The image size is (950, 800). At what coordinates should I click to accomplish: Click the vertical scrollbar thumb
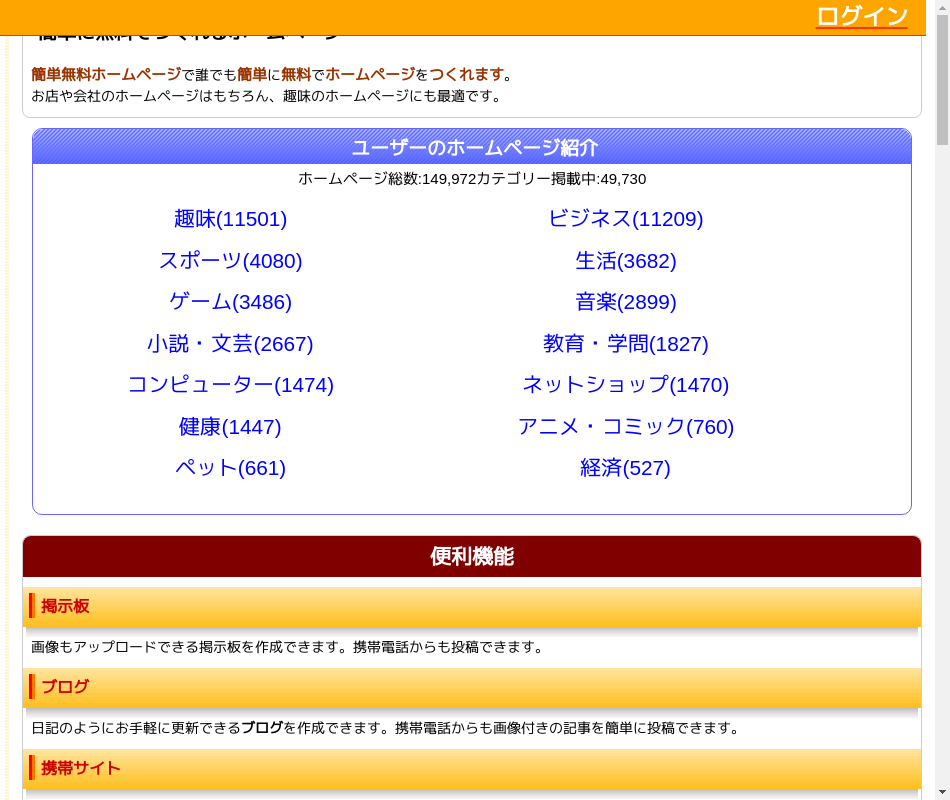tap(942, 90)
